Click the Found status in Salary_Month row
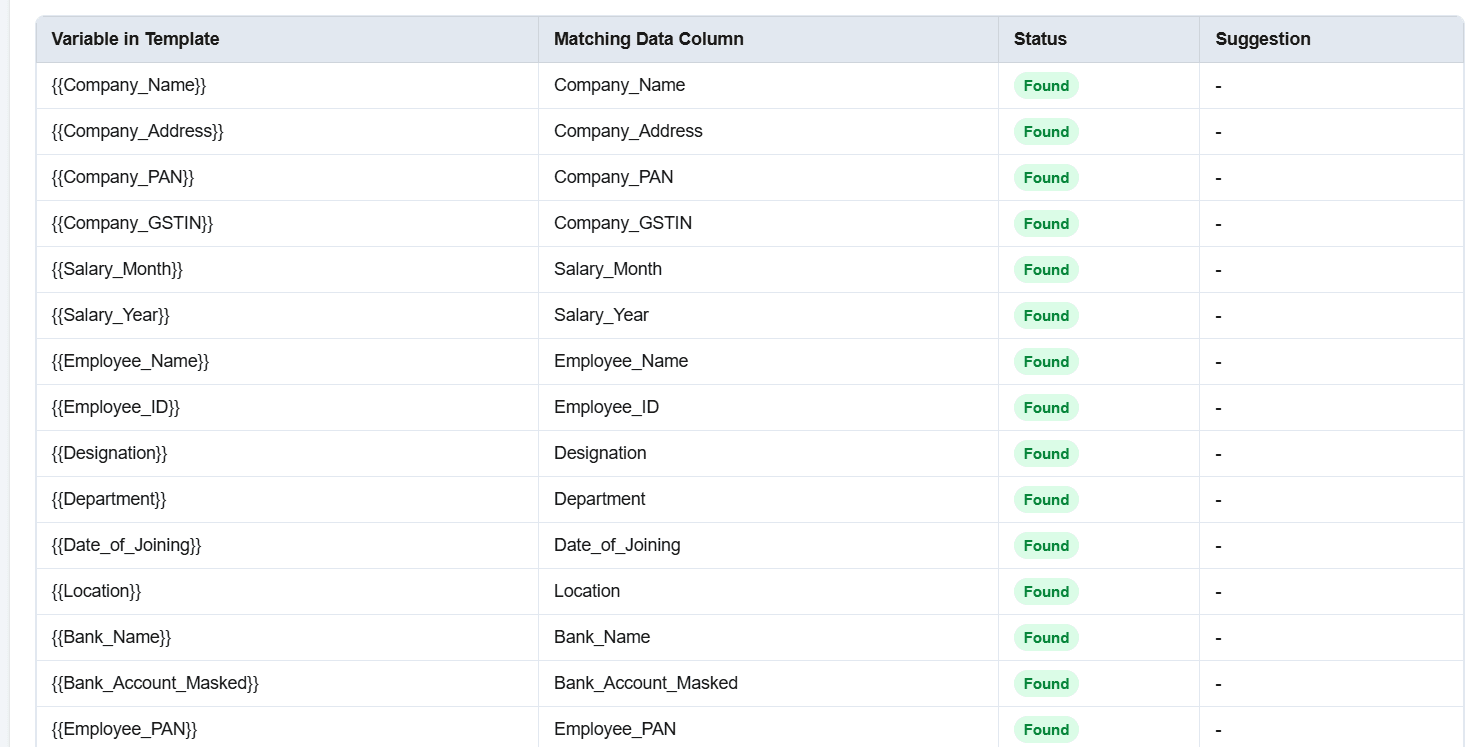 point(1046,270)
